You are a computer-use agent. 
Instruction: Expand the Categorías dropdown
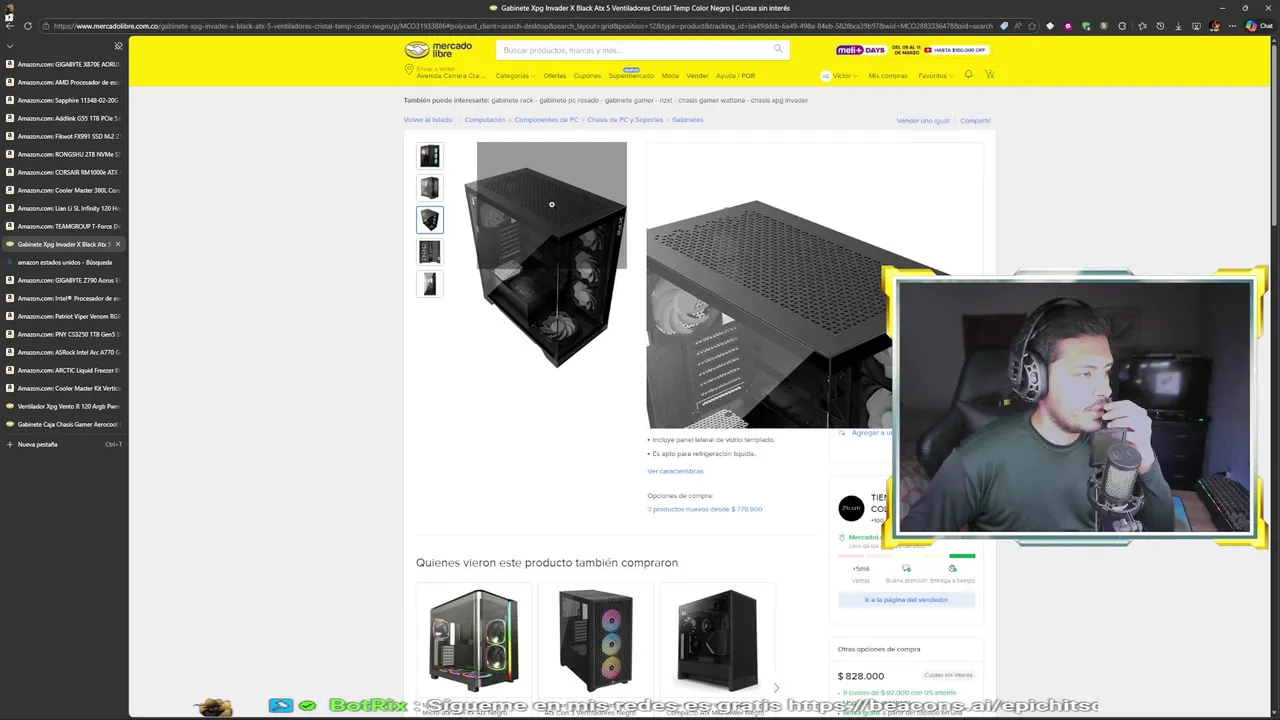tap(515, 76)
